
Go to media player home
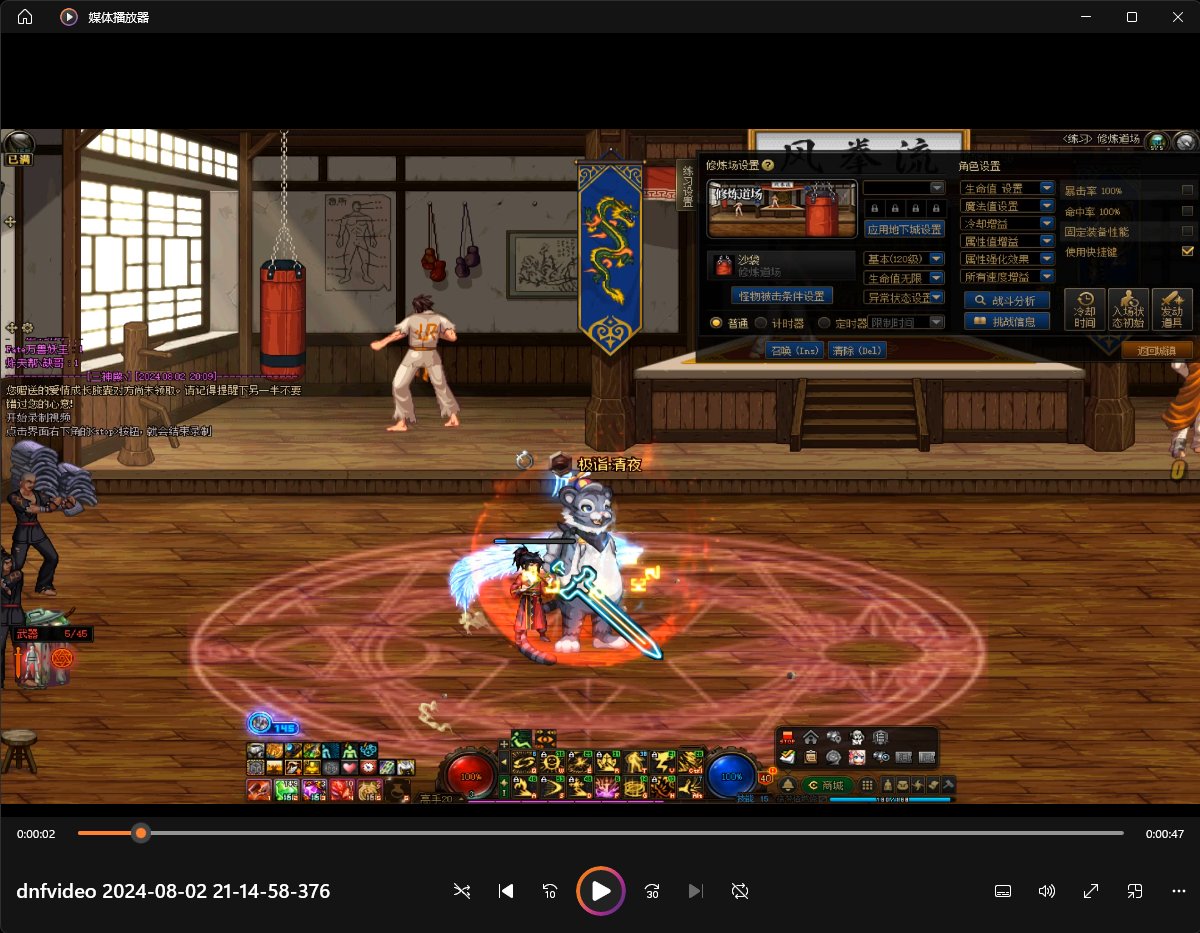pyautogui.click(x=25, y=17)
